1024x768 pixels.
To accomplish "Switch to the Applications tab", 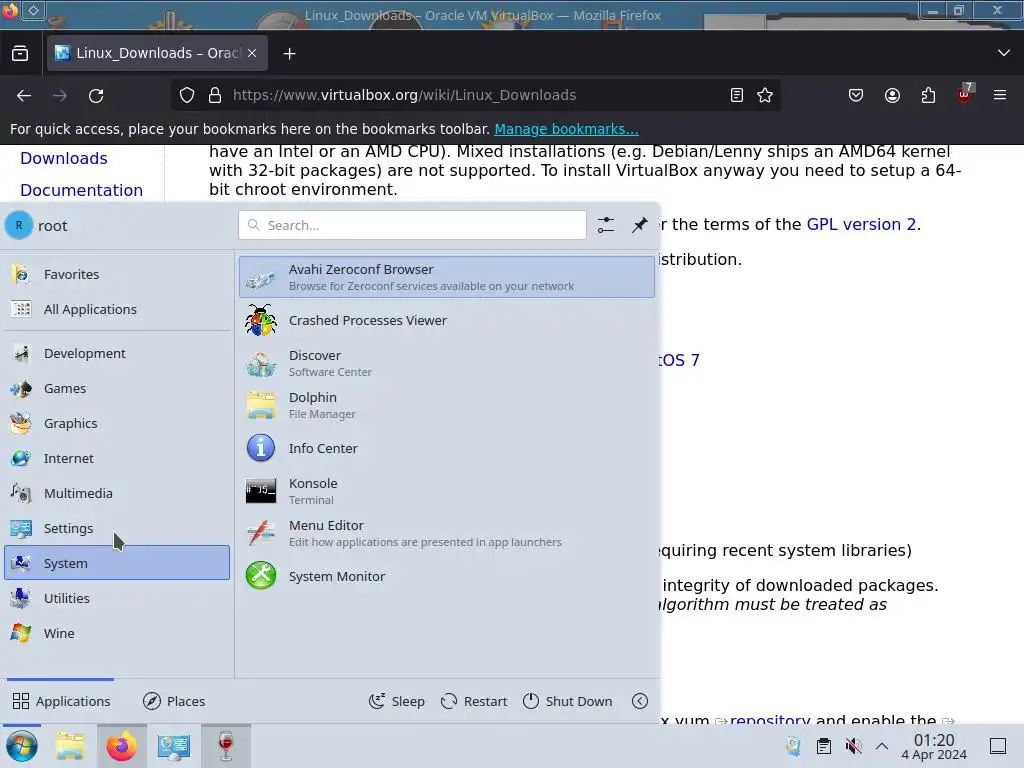I will pos(61,701).
